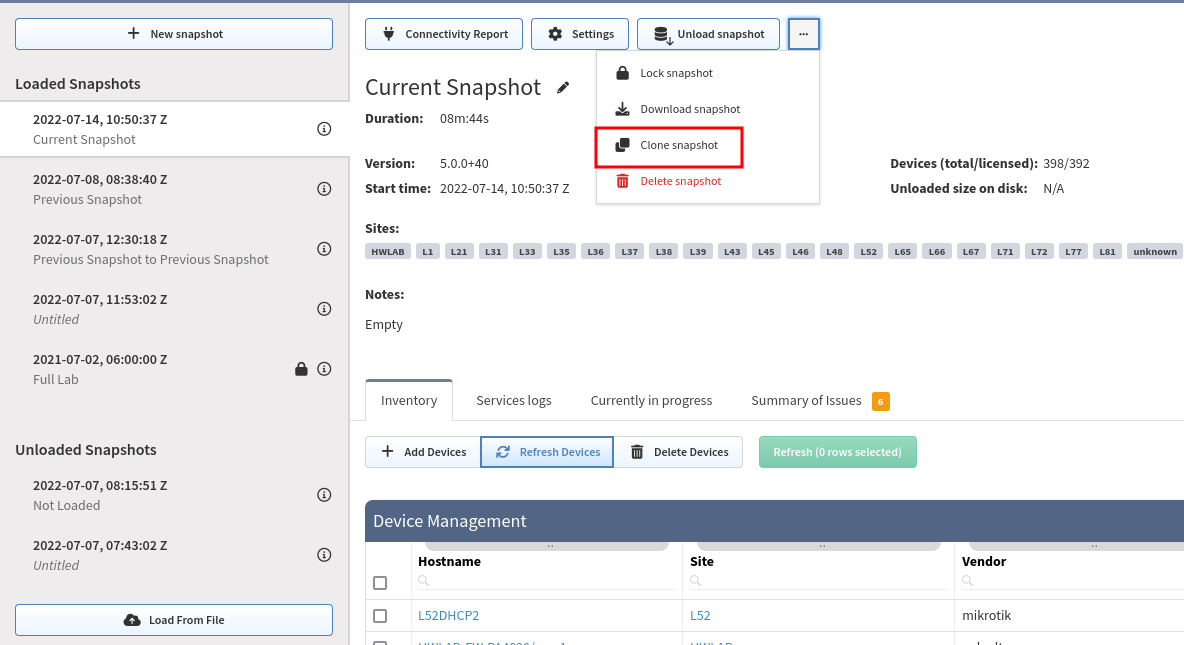Click the orange issues count badge 6
The width and height of the screenshot is (1184, 645).
pos(880,401)
